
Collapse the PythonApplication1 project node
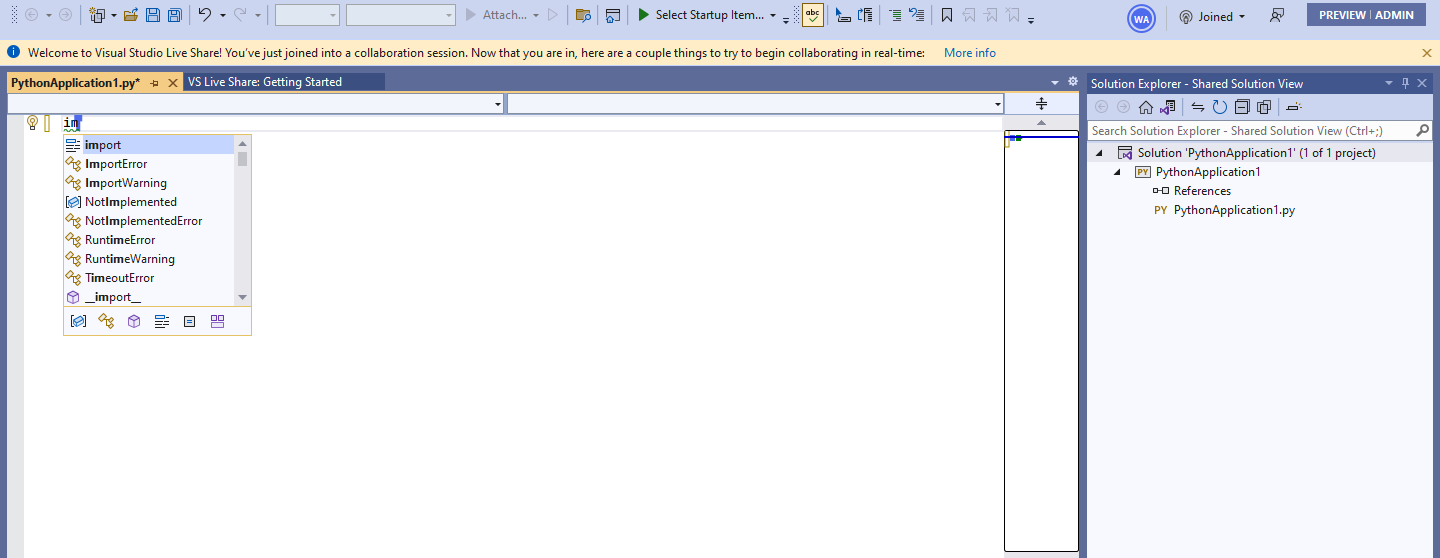pos(1119,172)
